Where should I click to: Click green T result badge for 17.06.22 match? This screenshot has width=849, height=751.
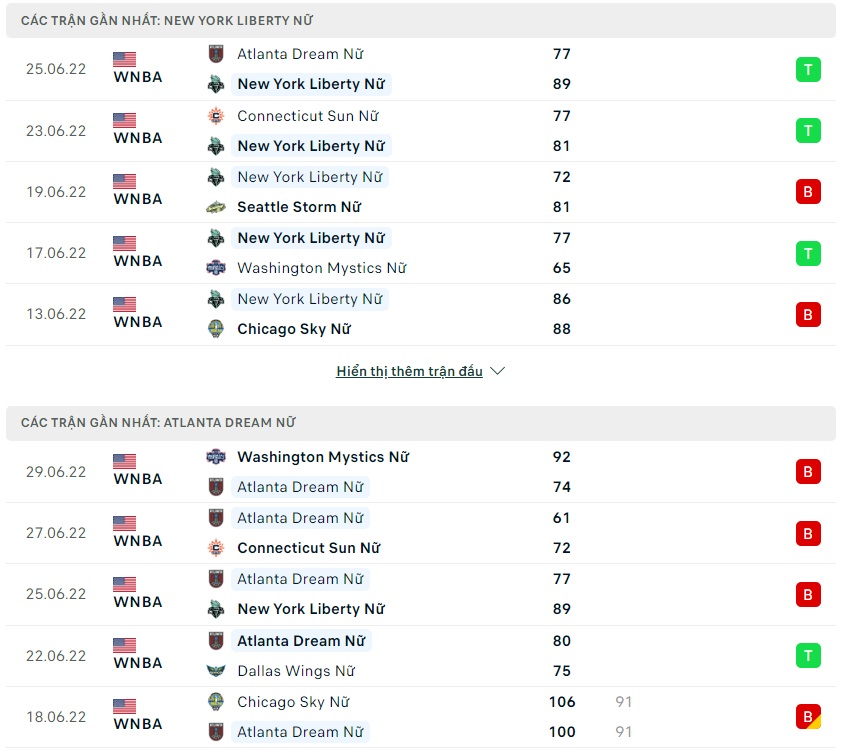coord(808,253)
